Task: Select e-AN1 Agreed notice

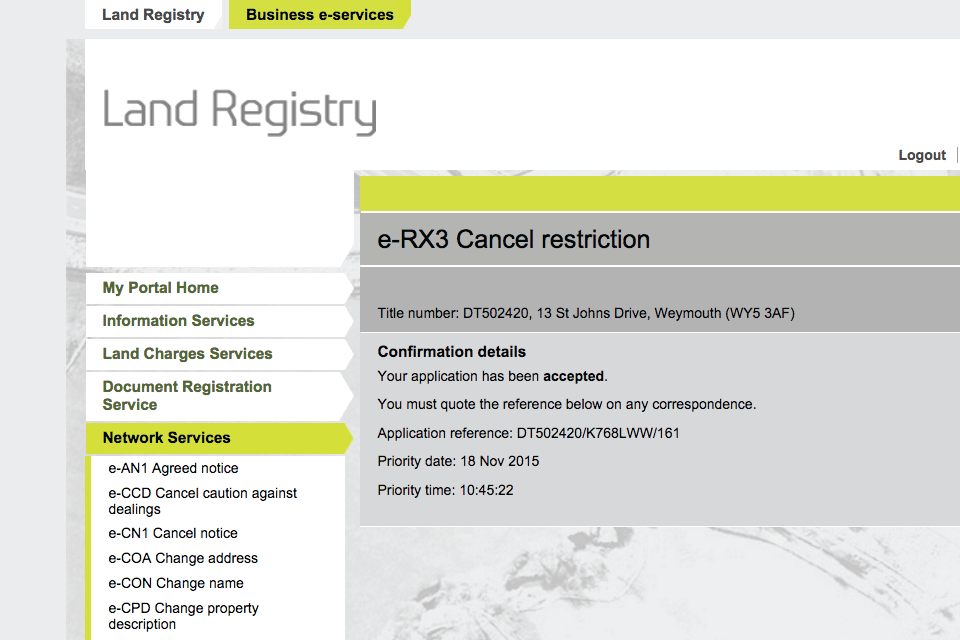Action: point(173,468)
